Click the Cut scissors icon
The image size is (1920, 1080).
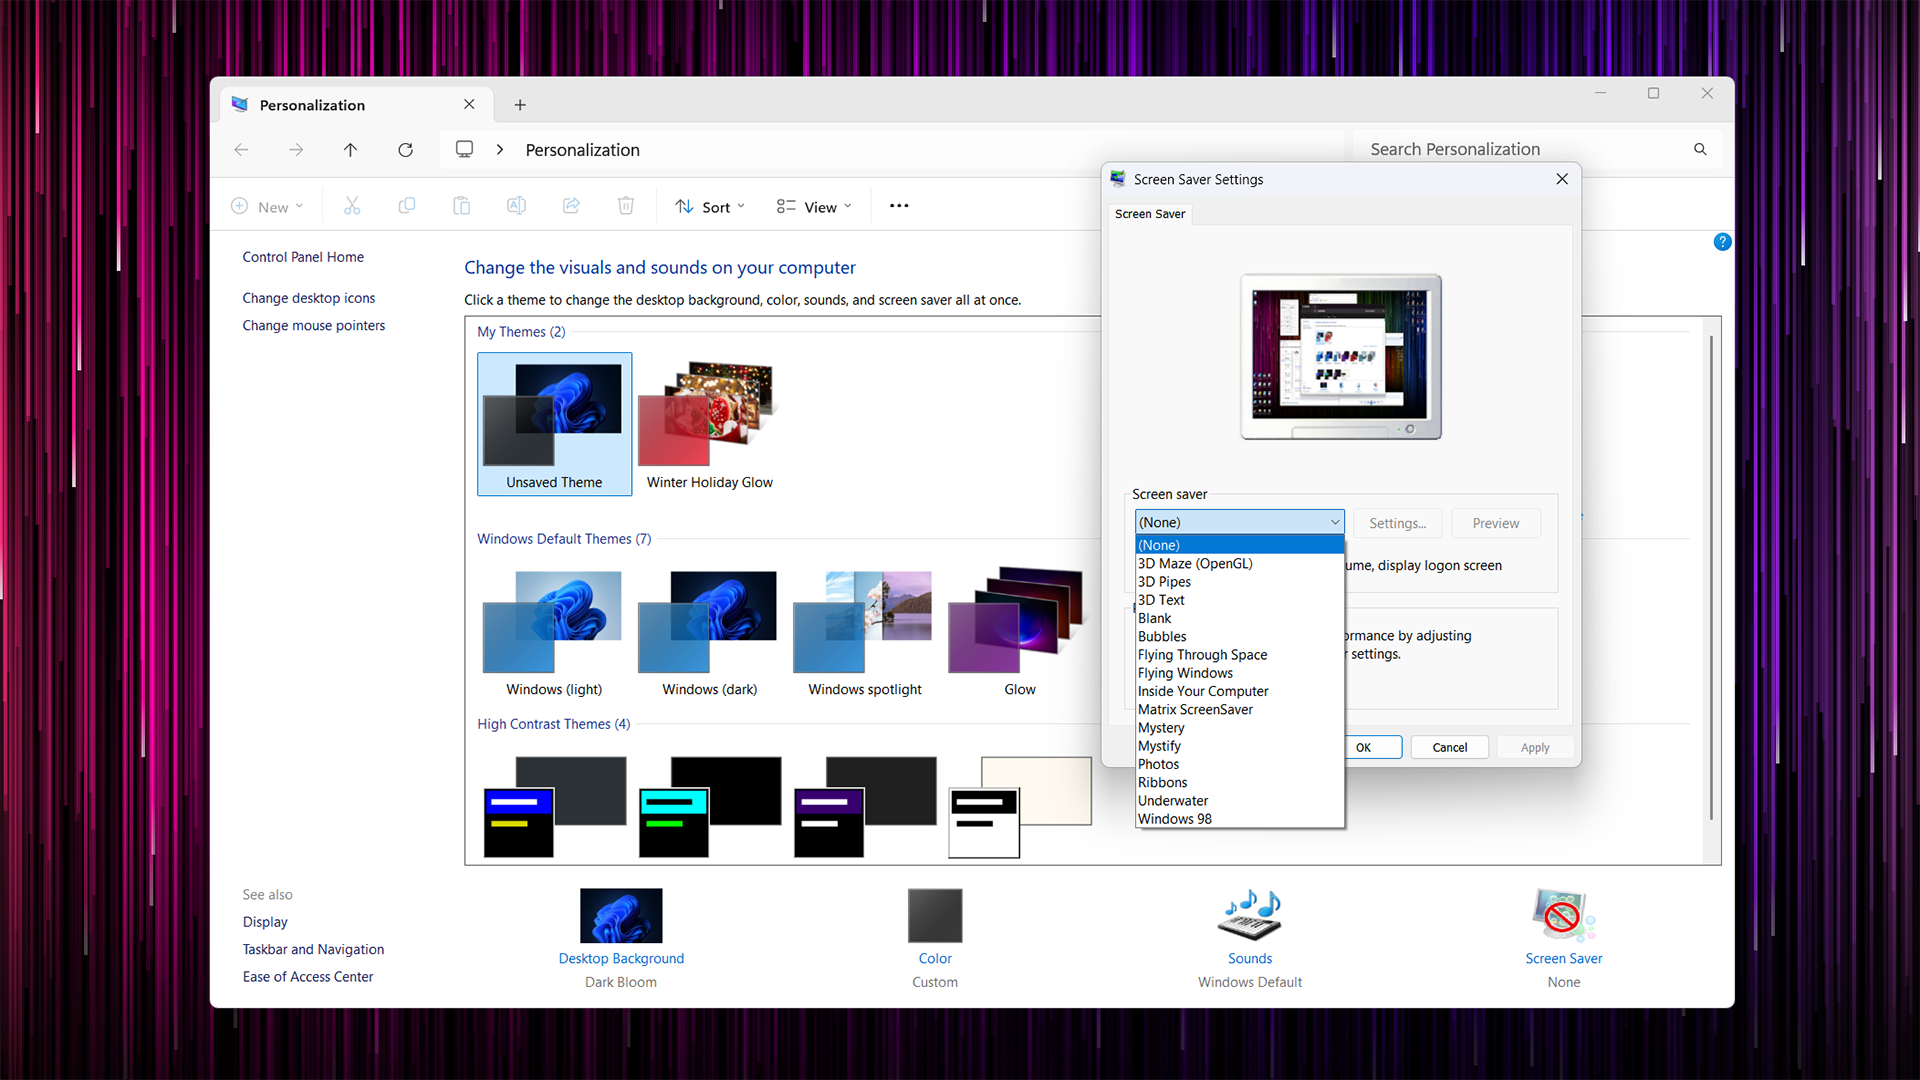(352, 206)
